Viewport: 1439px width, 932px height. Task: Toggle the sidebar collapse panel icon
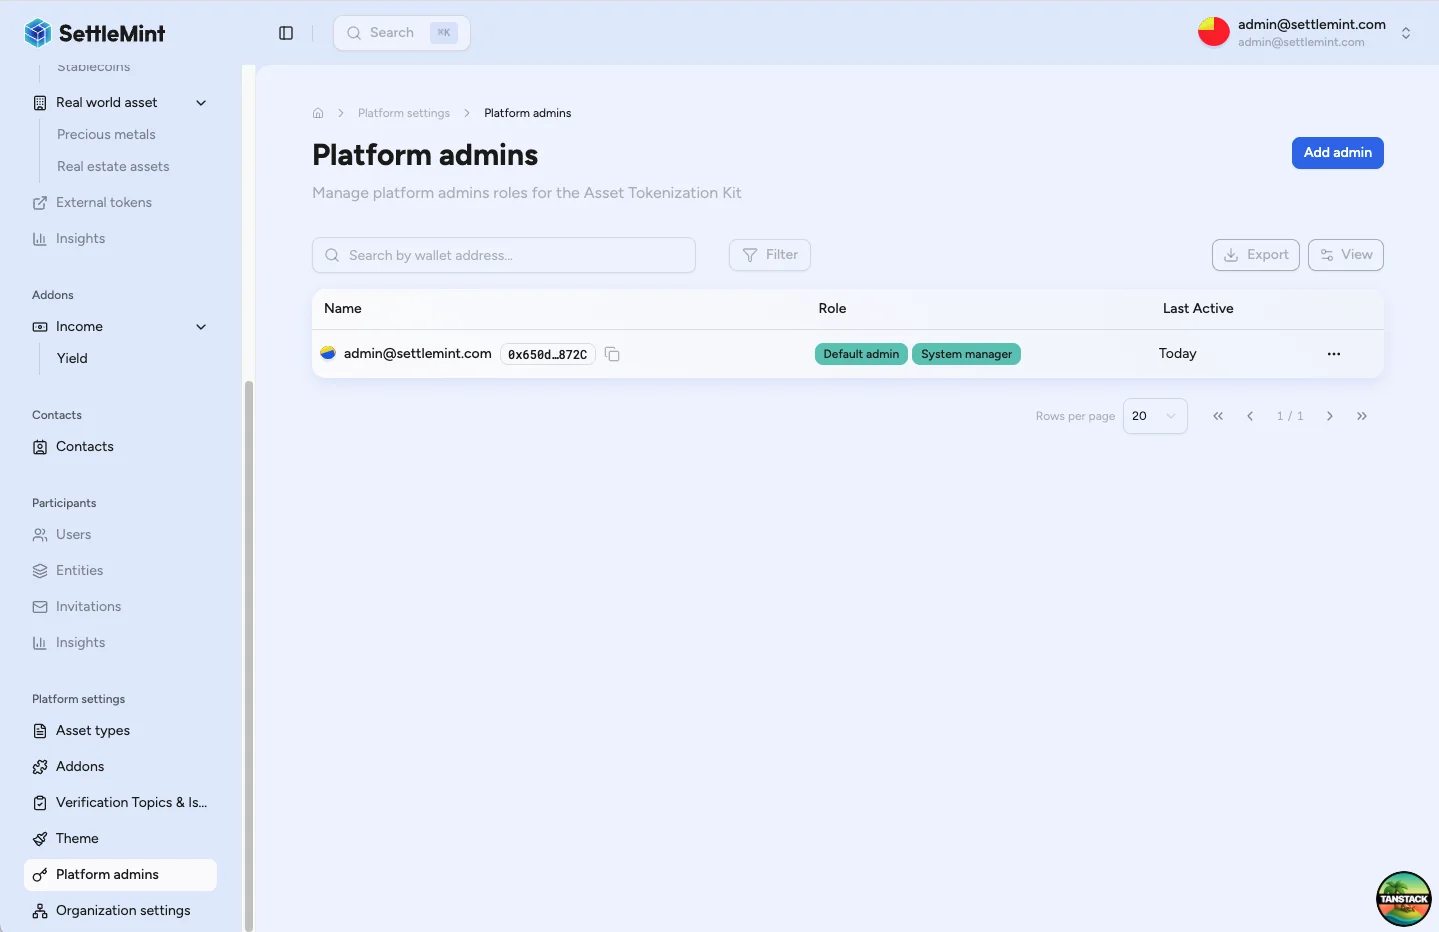[286, 32]
